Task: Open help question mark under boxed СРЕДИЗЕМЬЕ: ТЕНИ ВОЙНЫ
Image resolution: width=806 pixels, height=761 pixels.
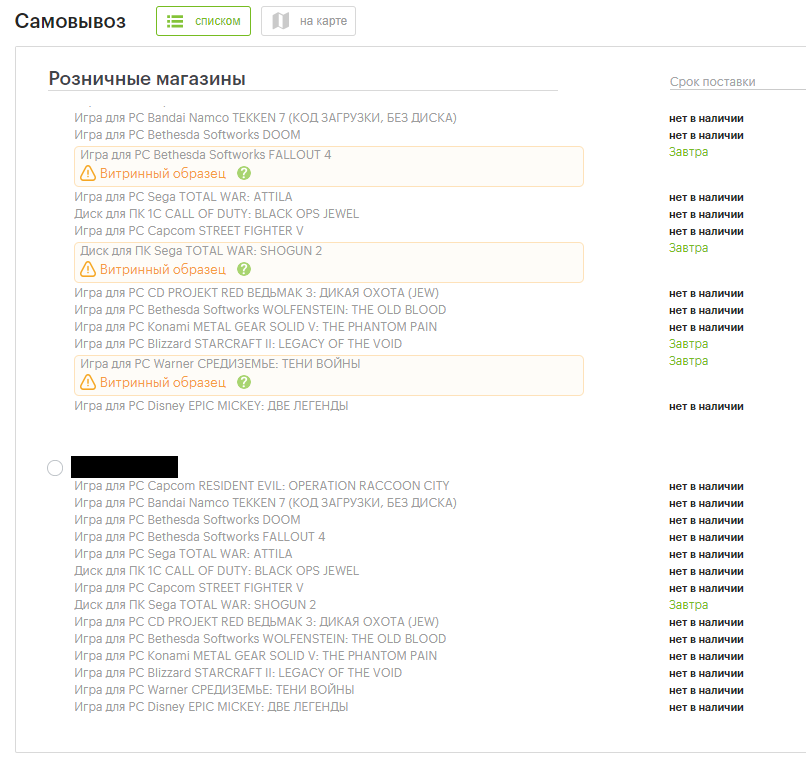Action: 244,383
